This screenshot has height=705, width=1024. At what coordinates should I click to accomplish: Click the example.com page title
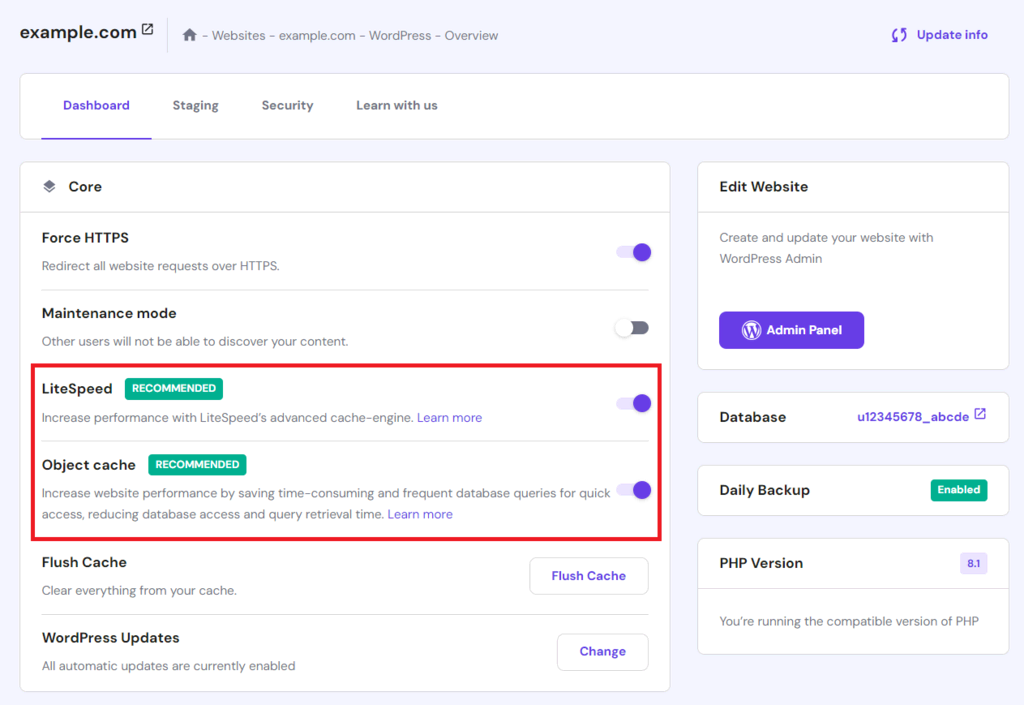tap(78, 32)
